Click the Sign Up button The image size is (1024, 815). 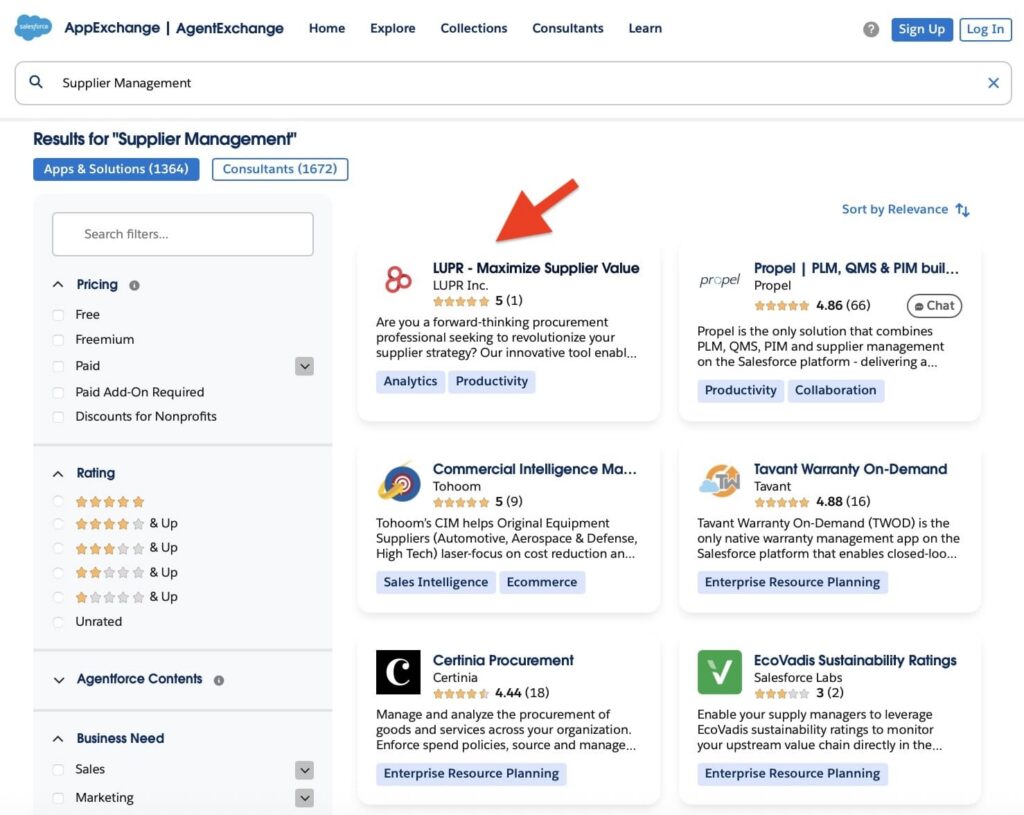pyautogui.click(x=921, y=29)
